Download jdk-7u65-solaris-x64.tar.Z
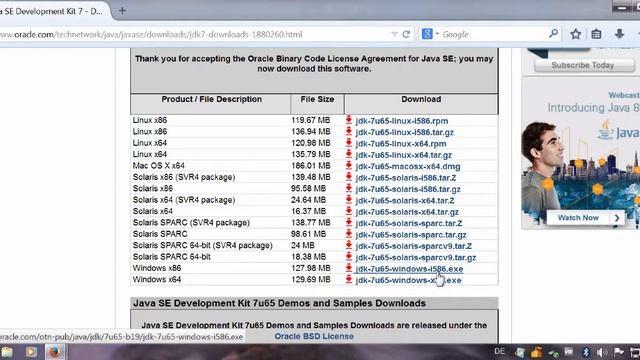This screenshot has height=360, width=640. coord(405,201)
